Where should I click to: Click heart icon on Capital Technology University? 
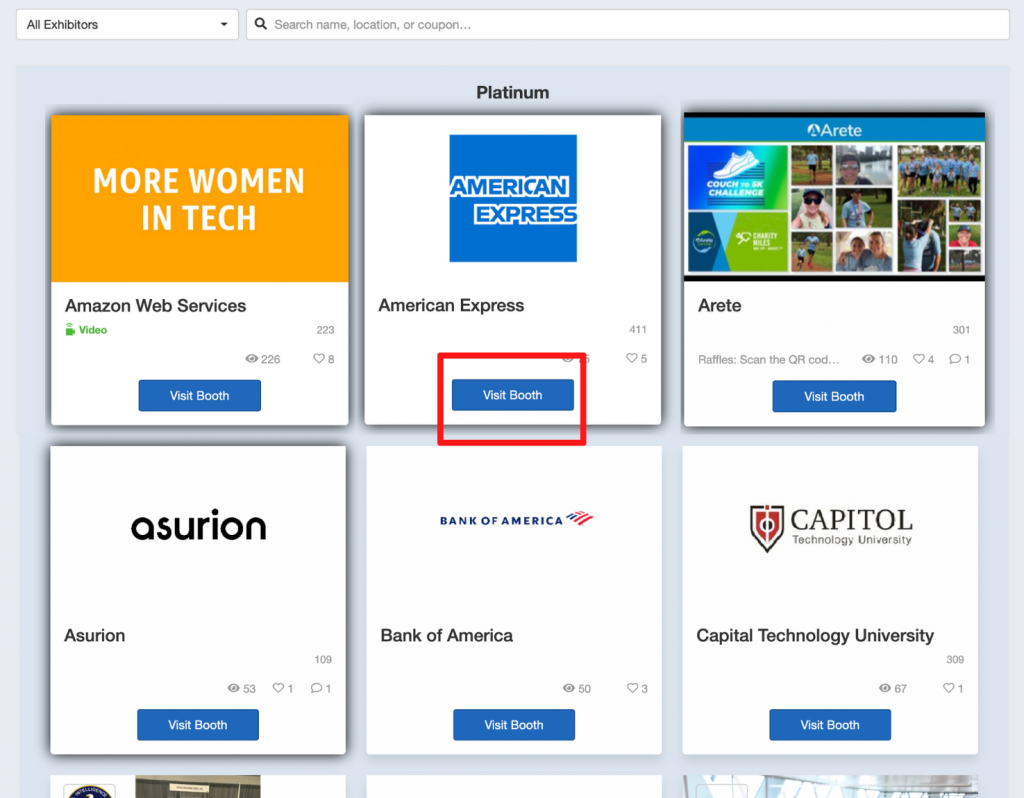pos(948,688)
